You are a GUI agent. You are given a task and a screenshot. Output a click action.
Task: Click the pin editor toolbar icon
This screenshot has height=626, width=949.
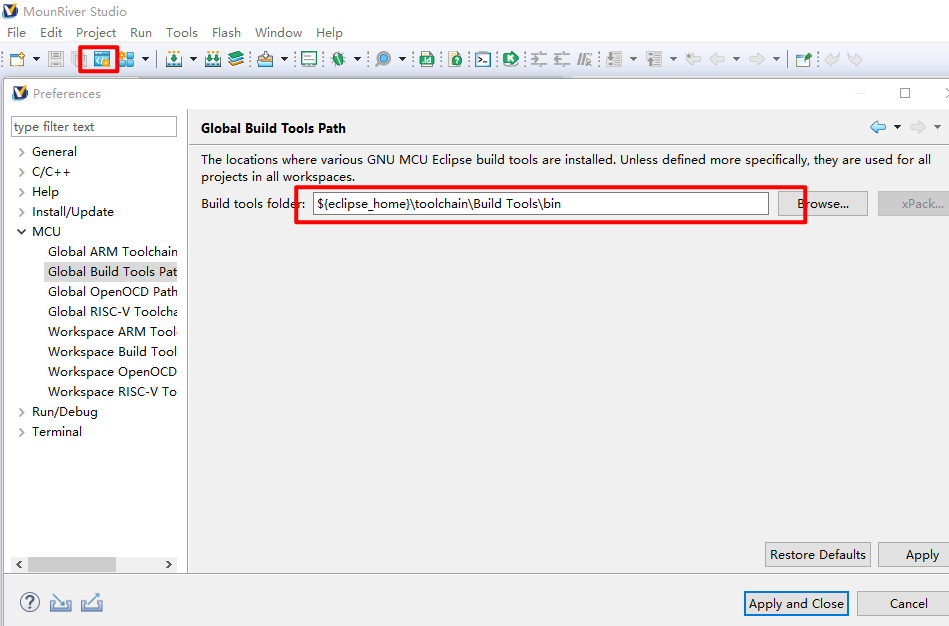pyautogui.click(x=802, y=59)
